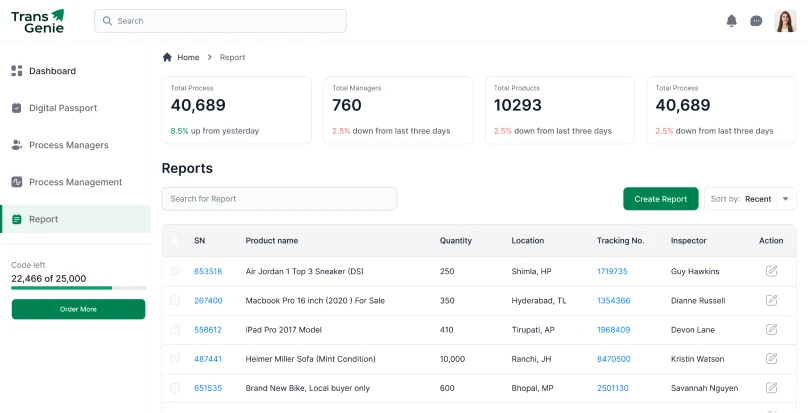Image resolution: width=808 pixels, height=413 pixels.
Task: Click inspector name Guy Hawkins
Action: coord(695,271)
